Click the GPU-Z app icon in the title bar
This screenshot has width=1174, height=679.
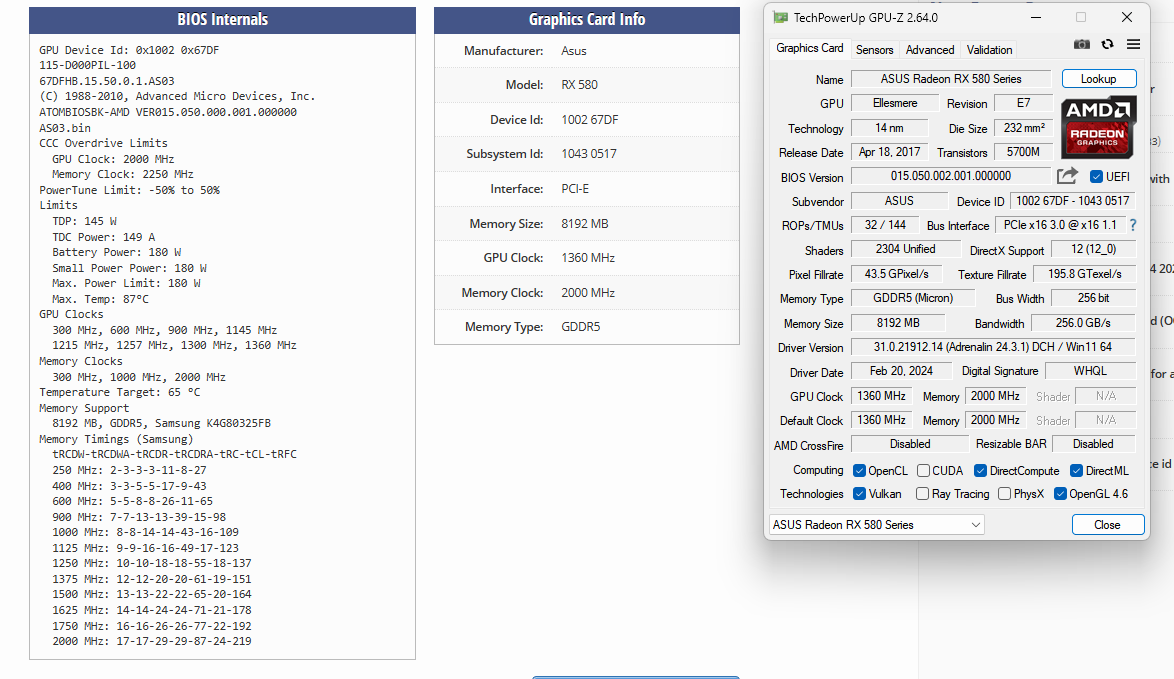780,17
